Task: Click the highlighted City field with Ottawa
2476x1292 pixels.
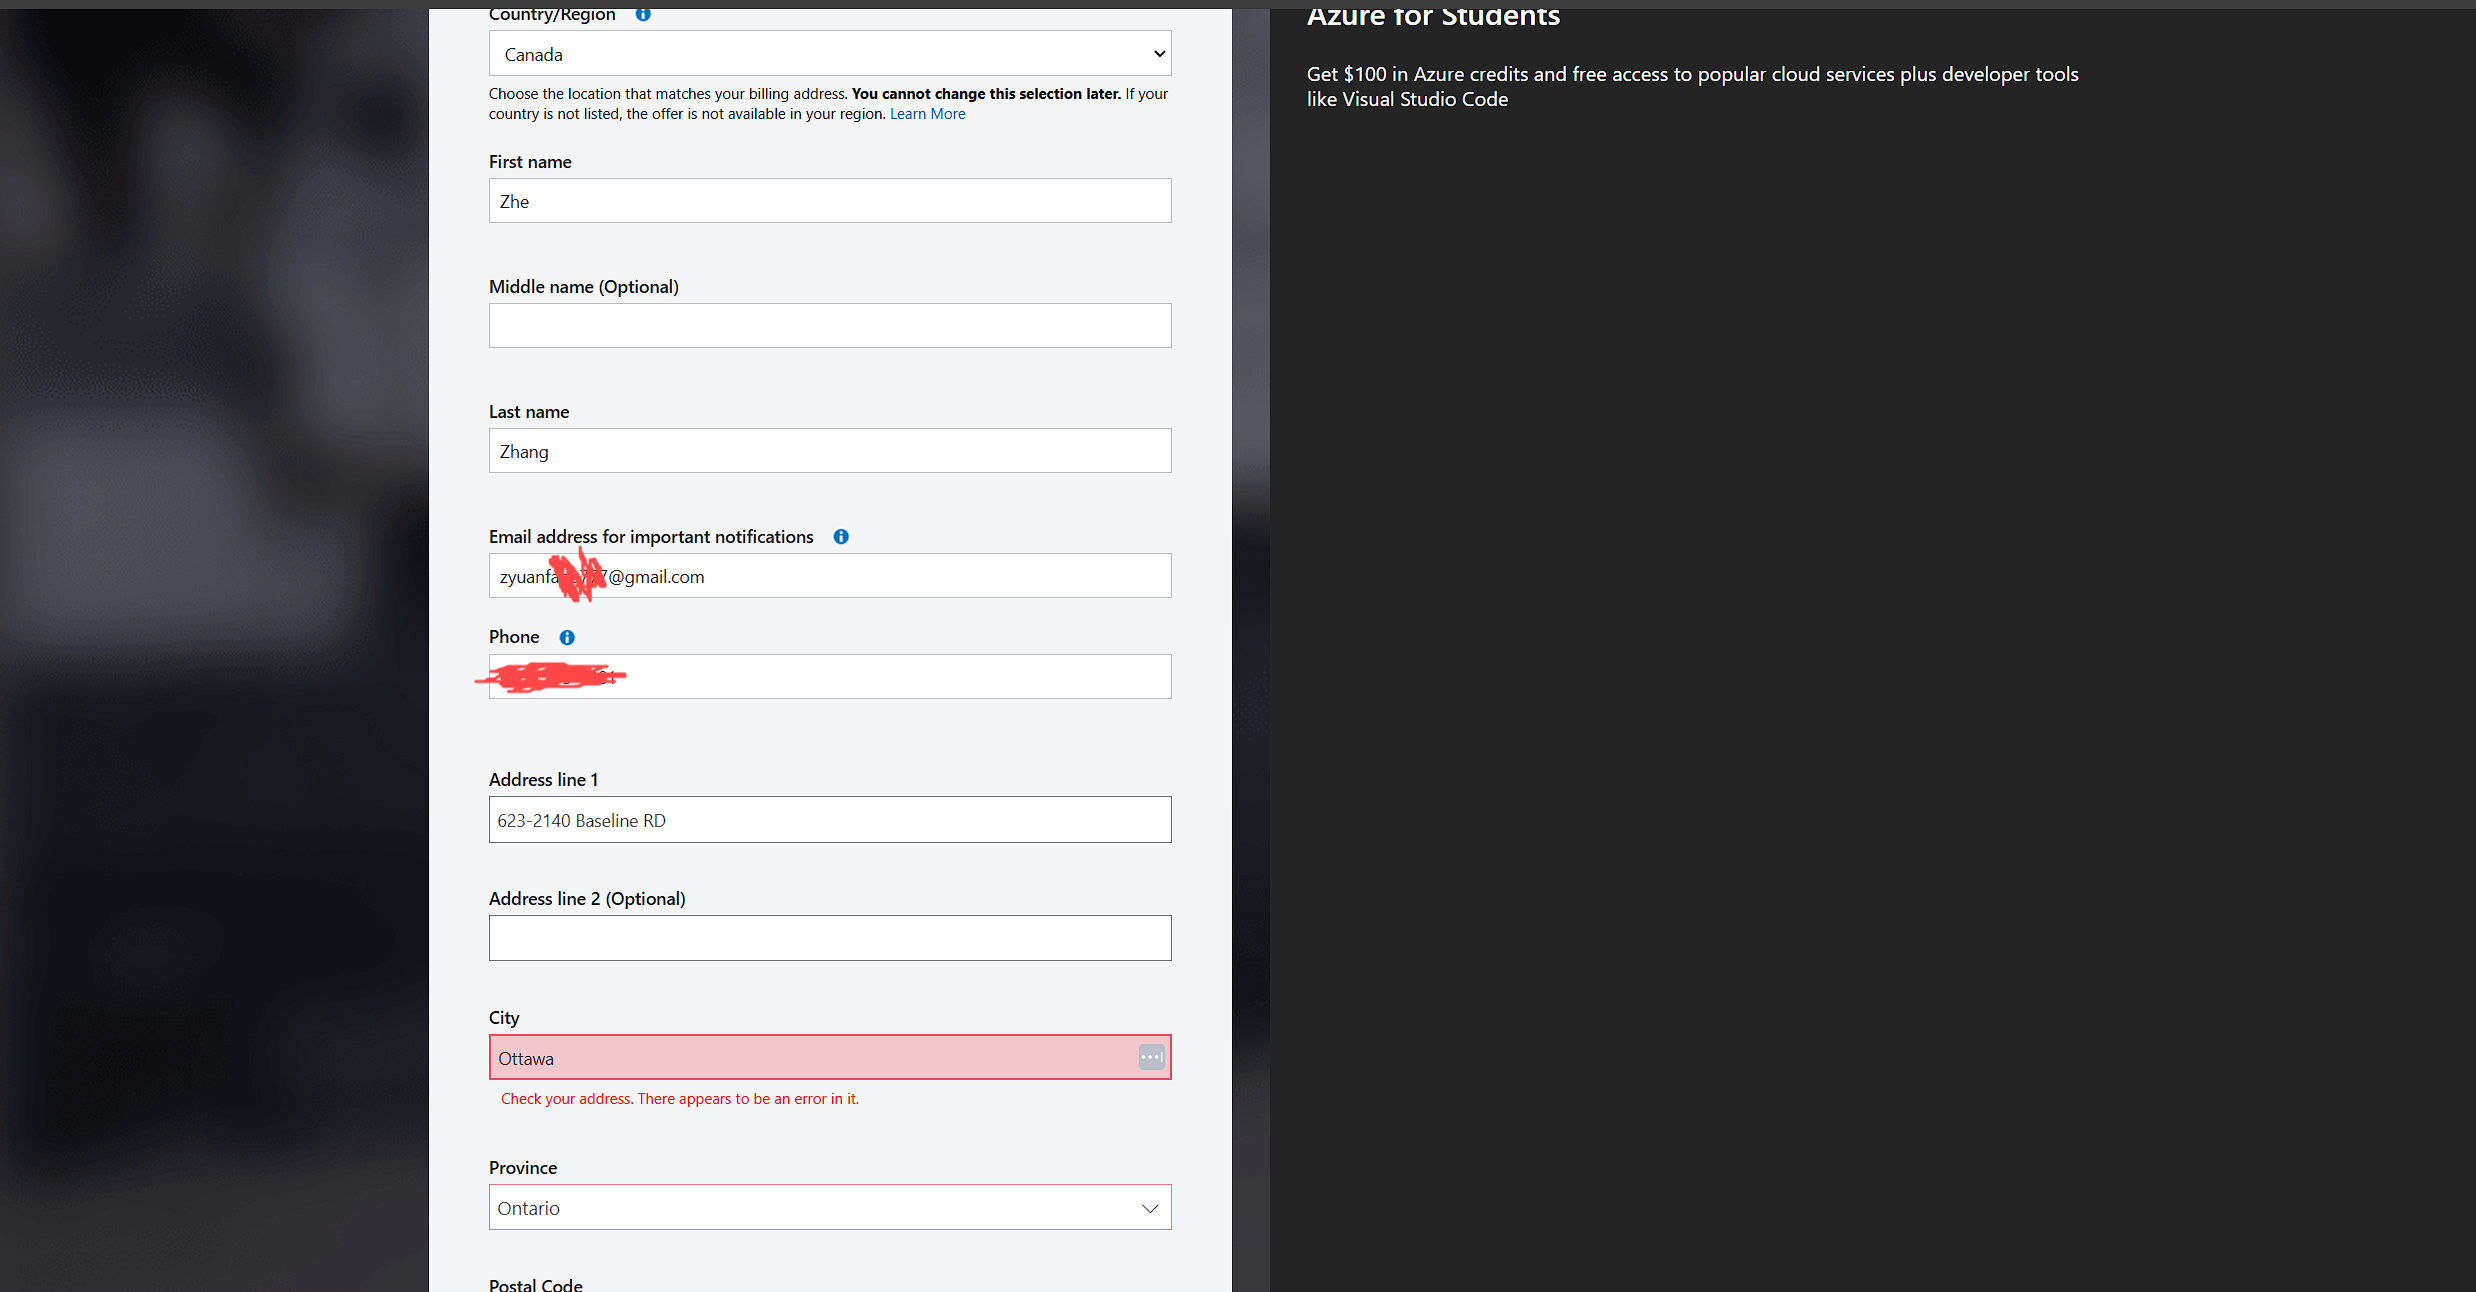Action: (800, 1058)
